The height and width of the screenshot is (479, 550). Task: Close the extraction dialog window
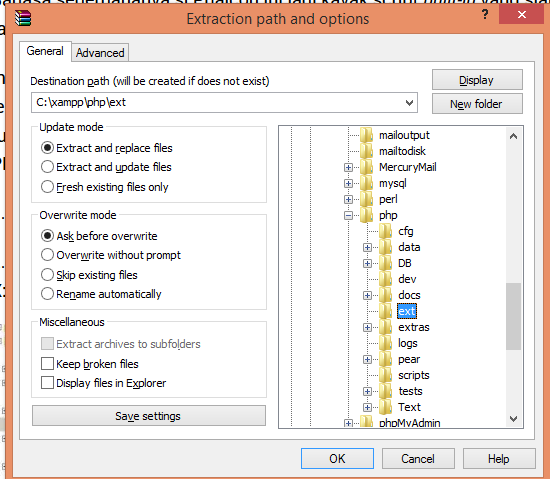point(522,15)
